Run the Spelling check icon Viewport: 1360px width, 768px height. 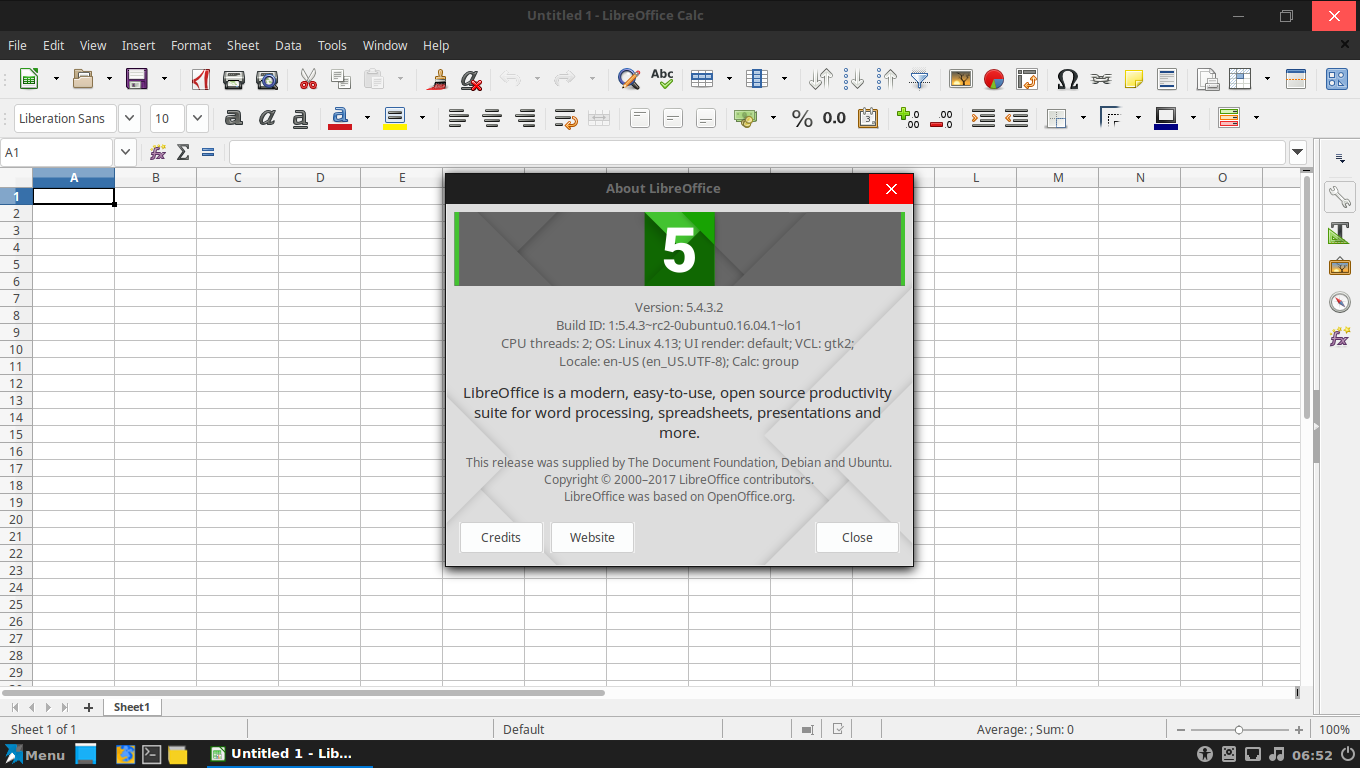pyautogui.click(x=662, y=79)
